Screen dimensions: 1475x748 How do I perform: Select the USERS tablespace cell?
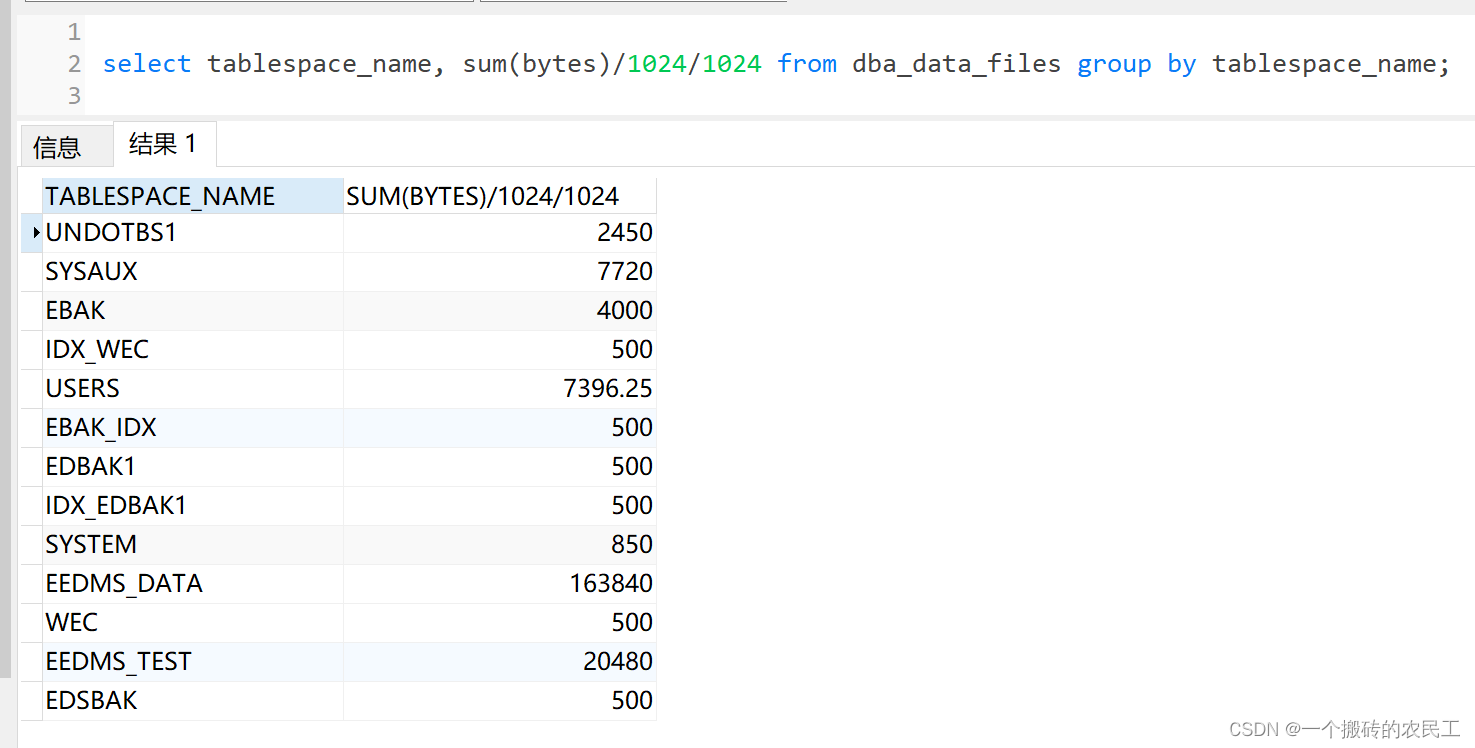click(x=192, y=388)
